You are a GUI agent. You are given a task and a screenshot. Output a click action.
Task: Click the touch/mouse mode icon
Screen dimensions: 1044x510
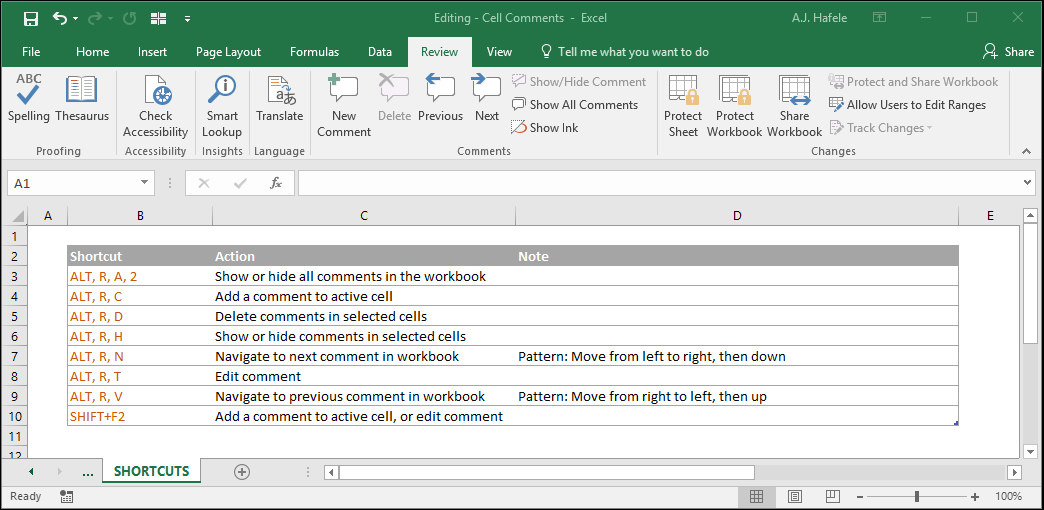point(158,19)
